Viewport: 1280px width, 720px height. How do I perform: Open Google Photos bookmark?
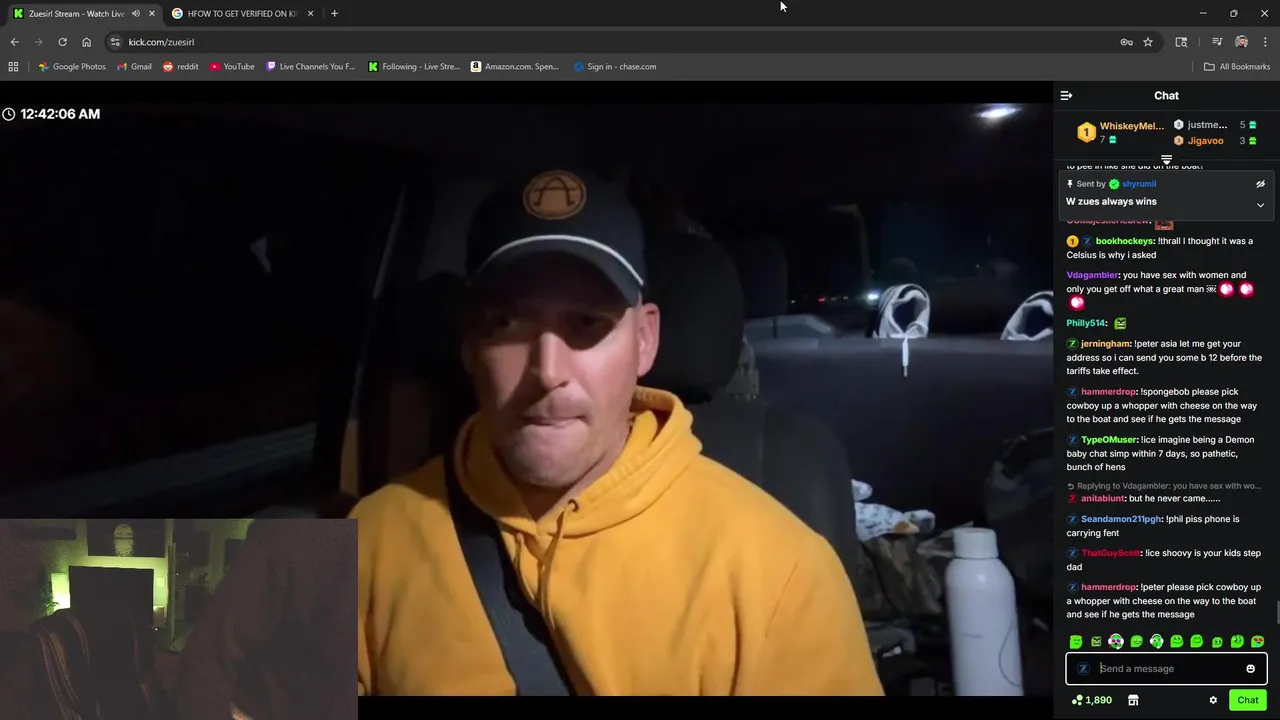coord(72,67)
